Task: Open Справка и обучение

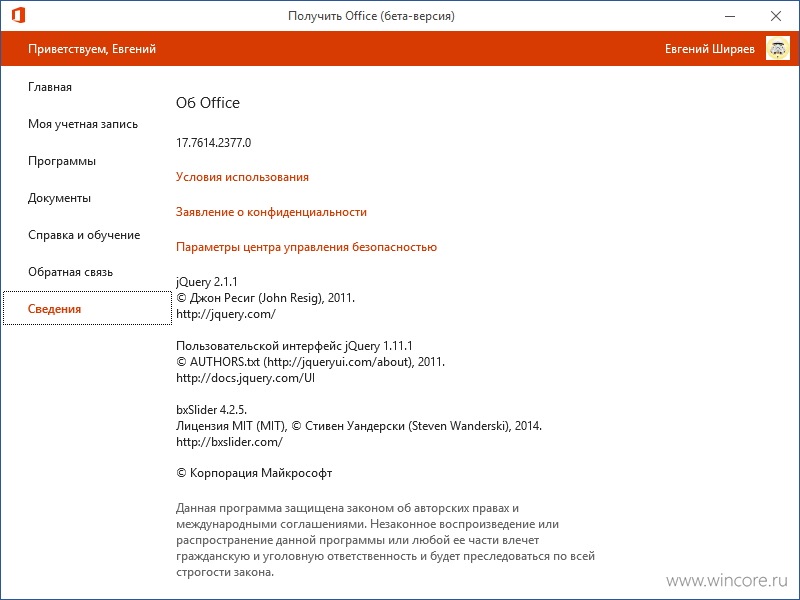Action: (84, 235)
